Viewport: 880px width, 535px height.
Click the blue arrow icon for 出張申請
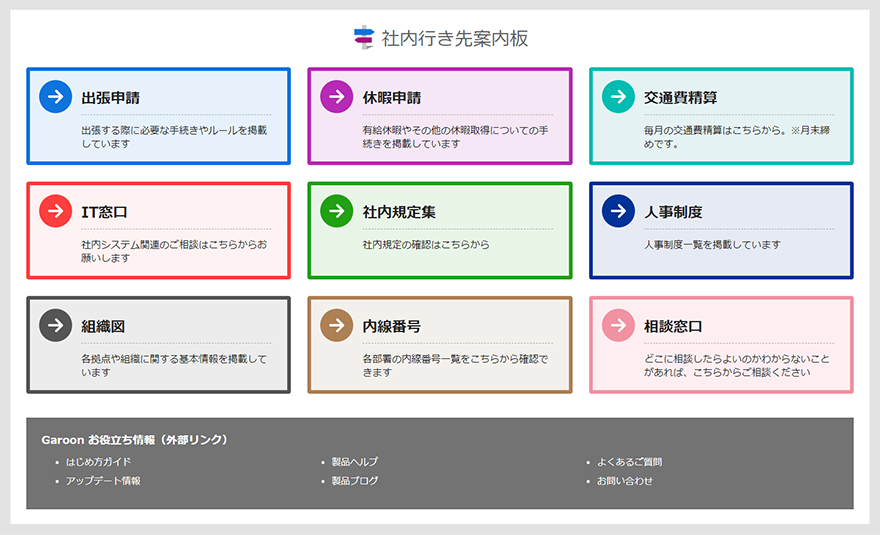(56, 97)
